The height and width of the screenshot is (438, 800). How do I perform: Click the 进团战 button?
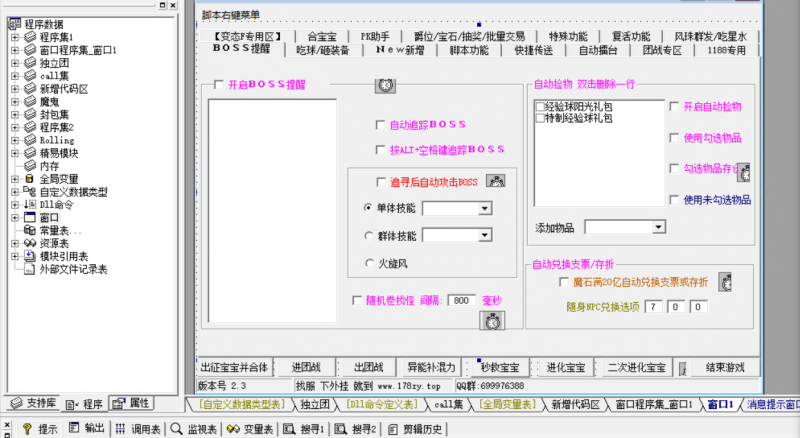tap(306, 367)
